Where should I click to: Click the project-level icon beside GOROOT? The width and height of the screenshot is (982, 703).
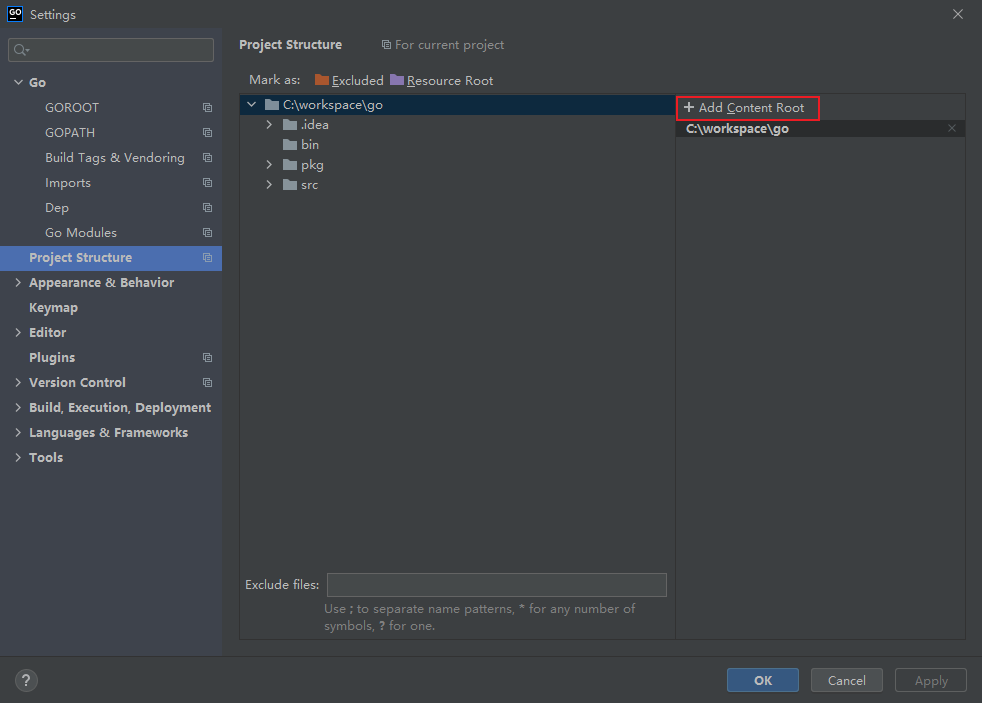point(207,108)
